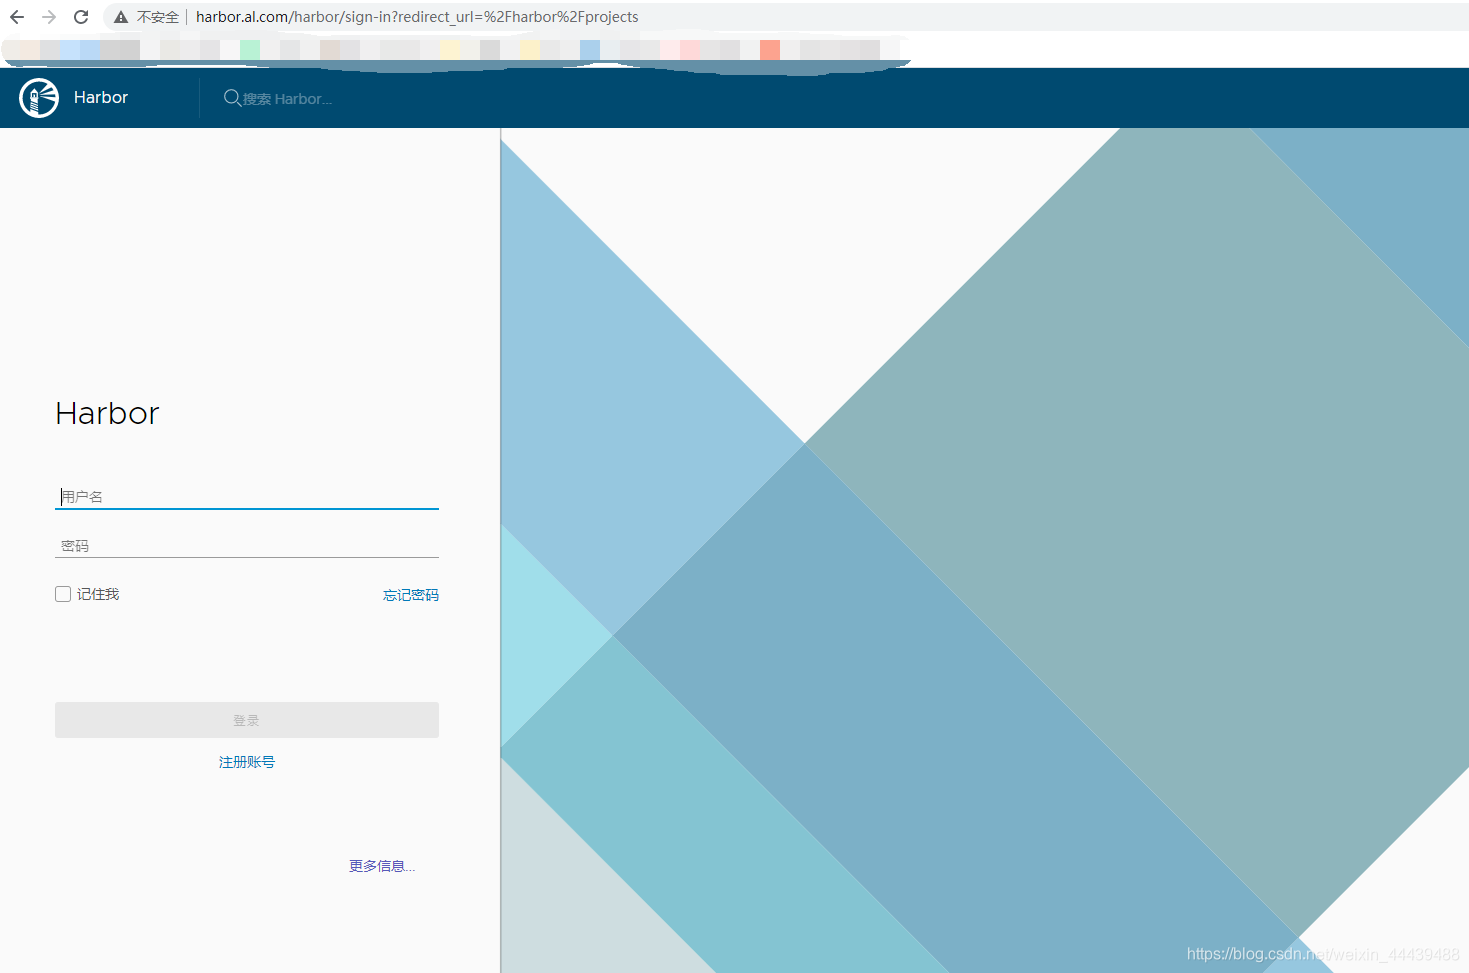Click into the 密码 password field

pyautogui.click(x=247, y=546)
